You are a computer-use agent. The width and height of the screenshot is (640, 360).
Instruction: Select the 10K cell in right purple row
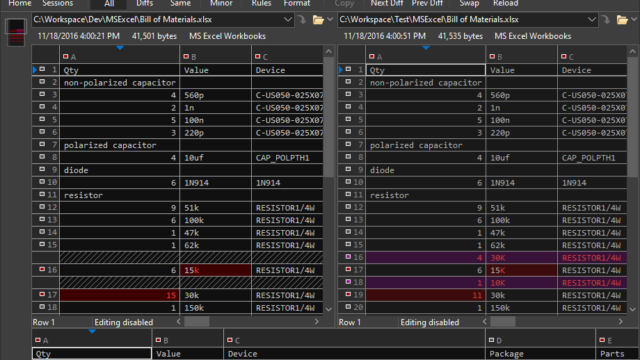click(x=522, y=283)
